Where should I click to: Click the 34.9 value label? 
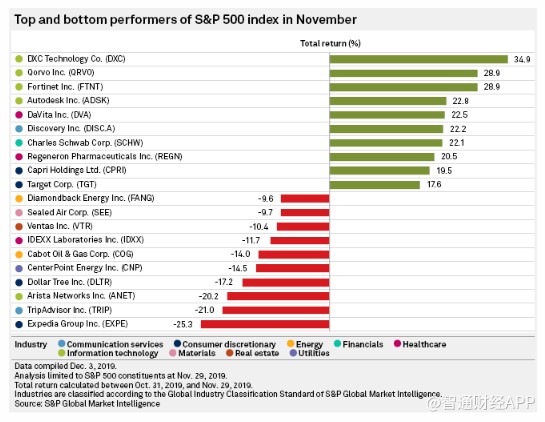[522, 59]
